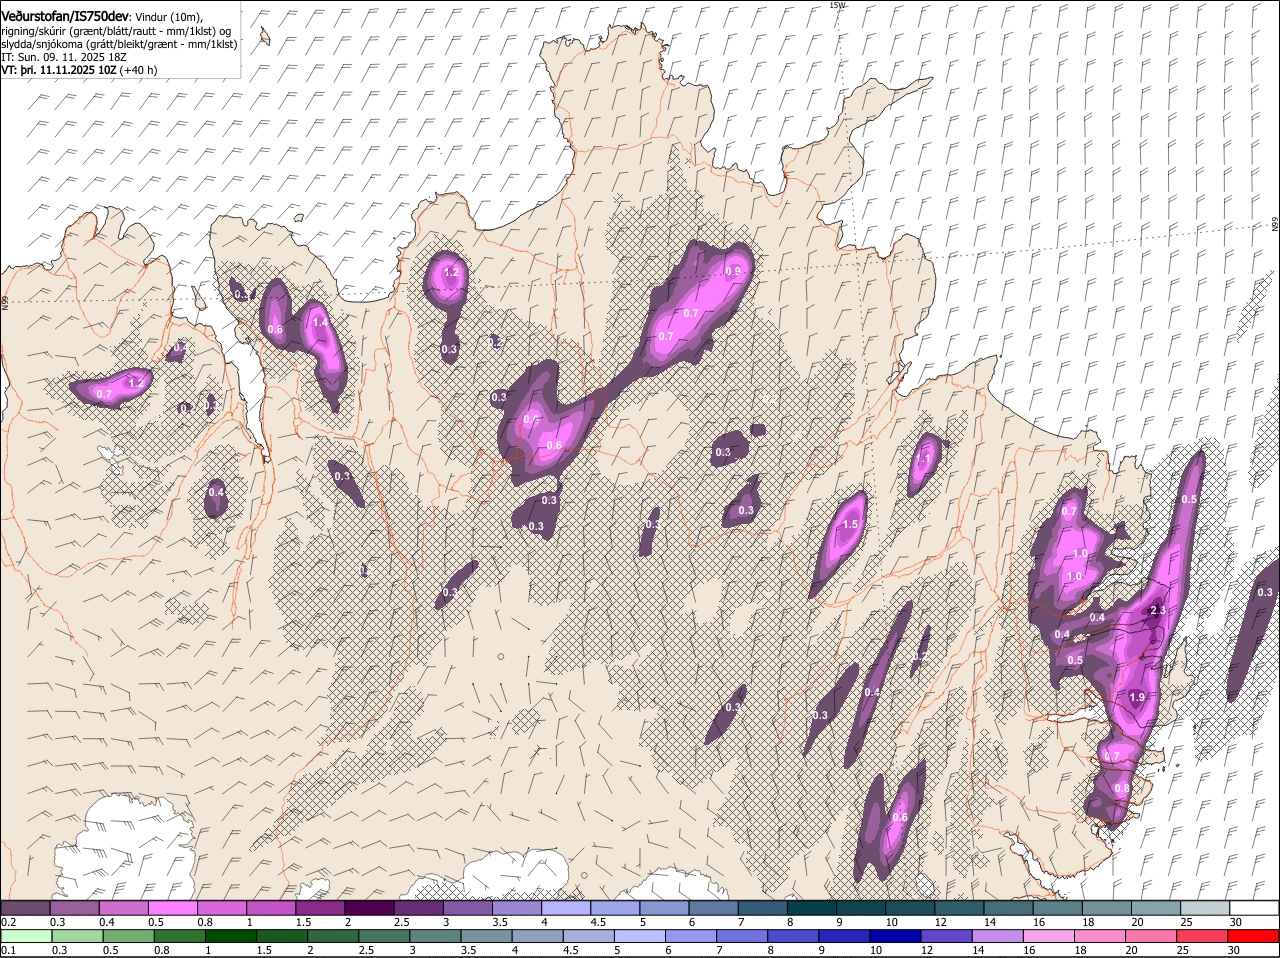Select upper legend swatch between 4 and 4.5
This screenshot has width=1280, height=958.
[x=567, y=908]
